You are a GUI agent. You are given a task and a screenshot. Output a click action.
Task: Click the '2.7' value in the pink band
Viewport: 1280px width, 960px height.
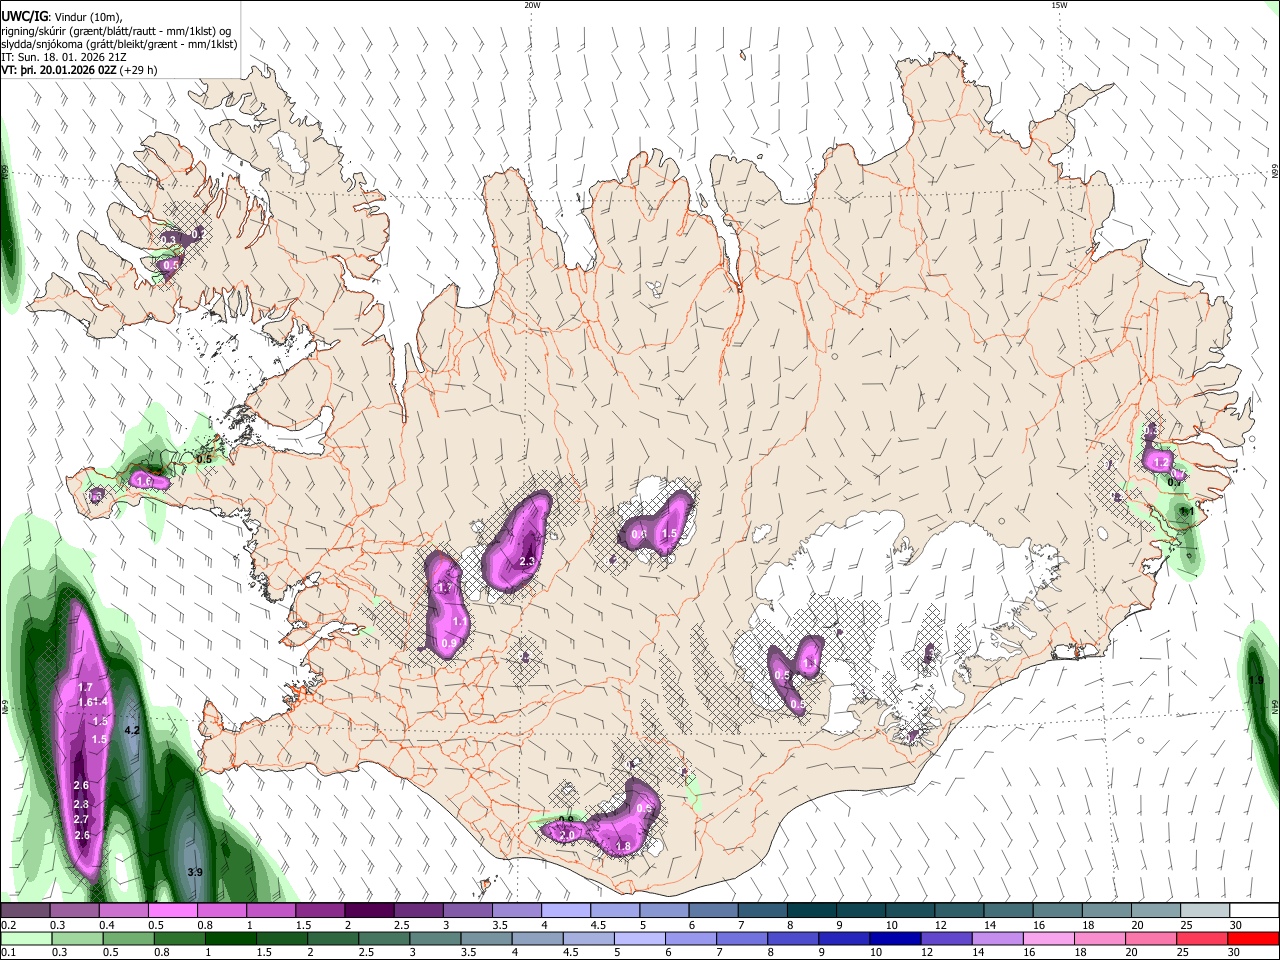(82, 819)
